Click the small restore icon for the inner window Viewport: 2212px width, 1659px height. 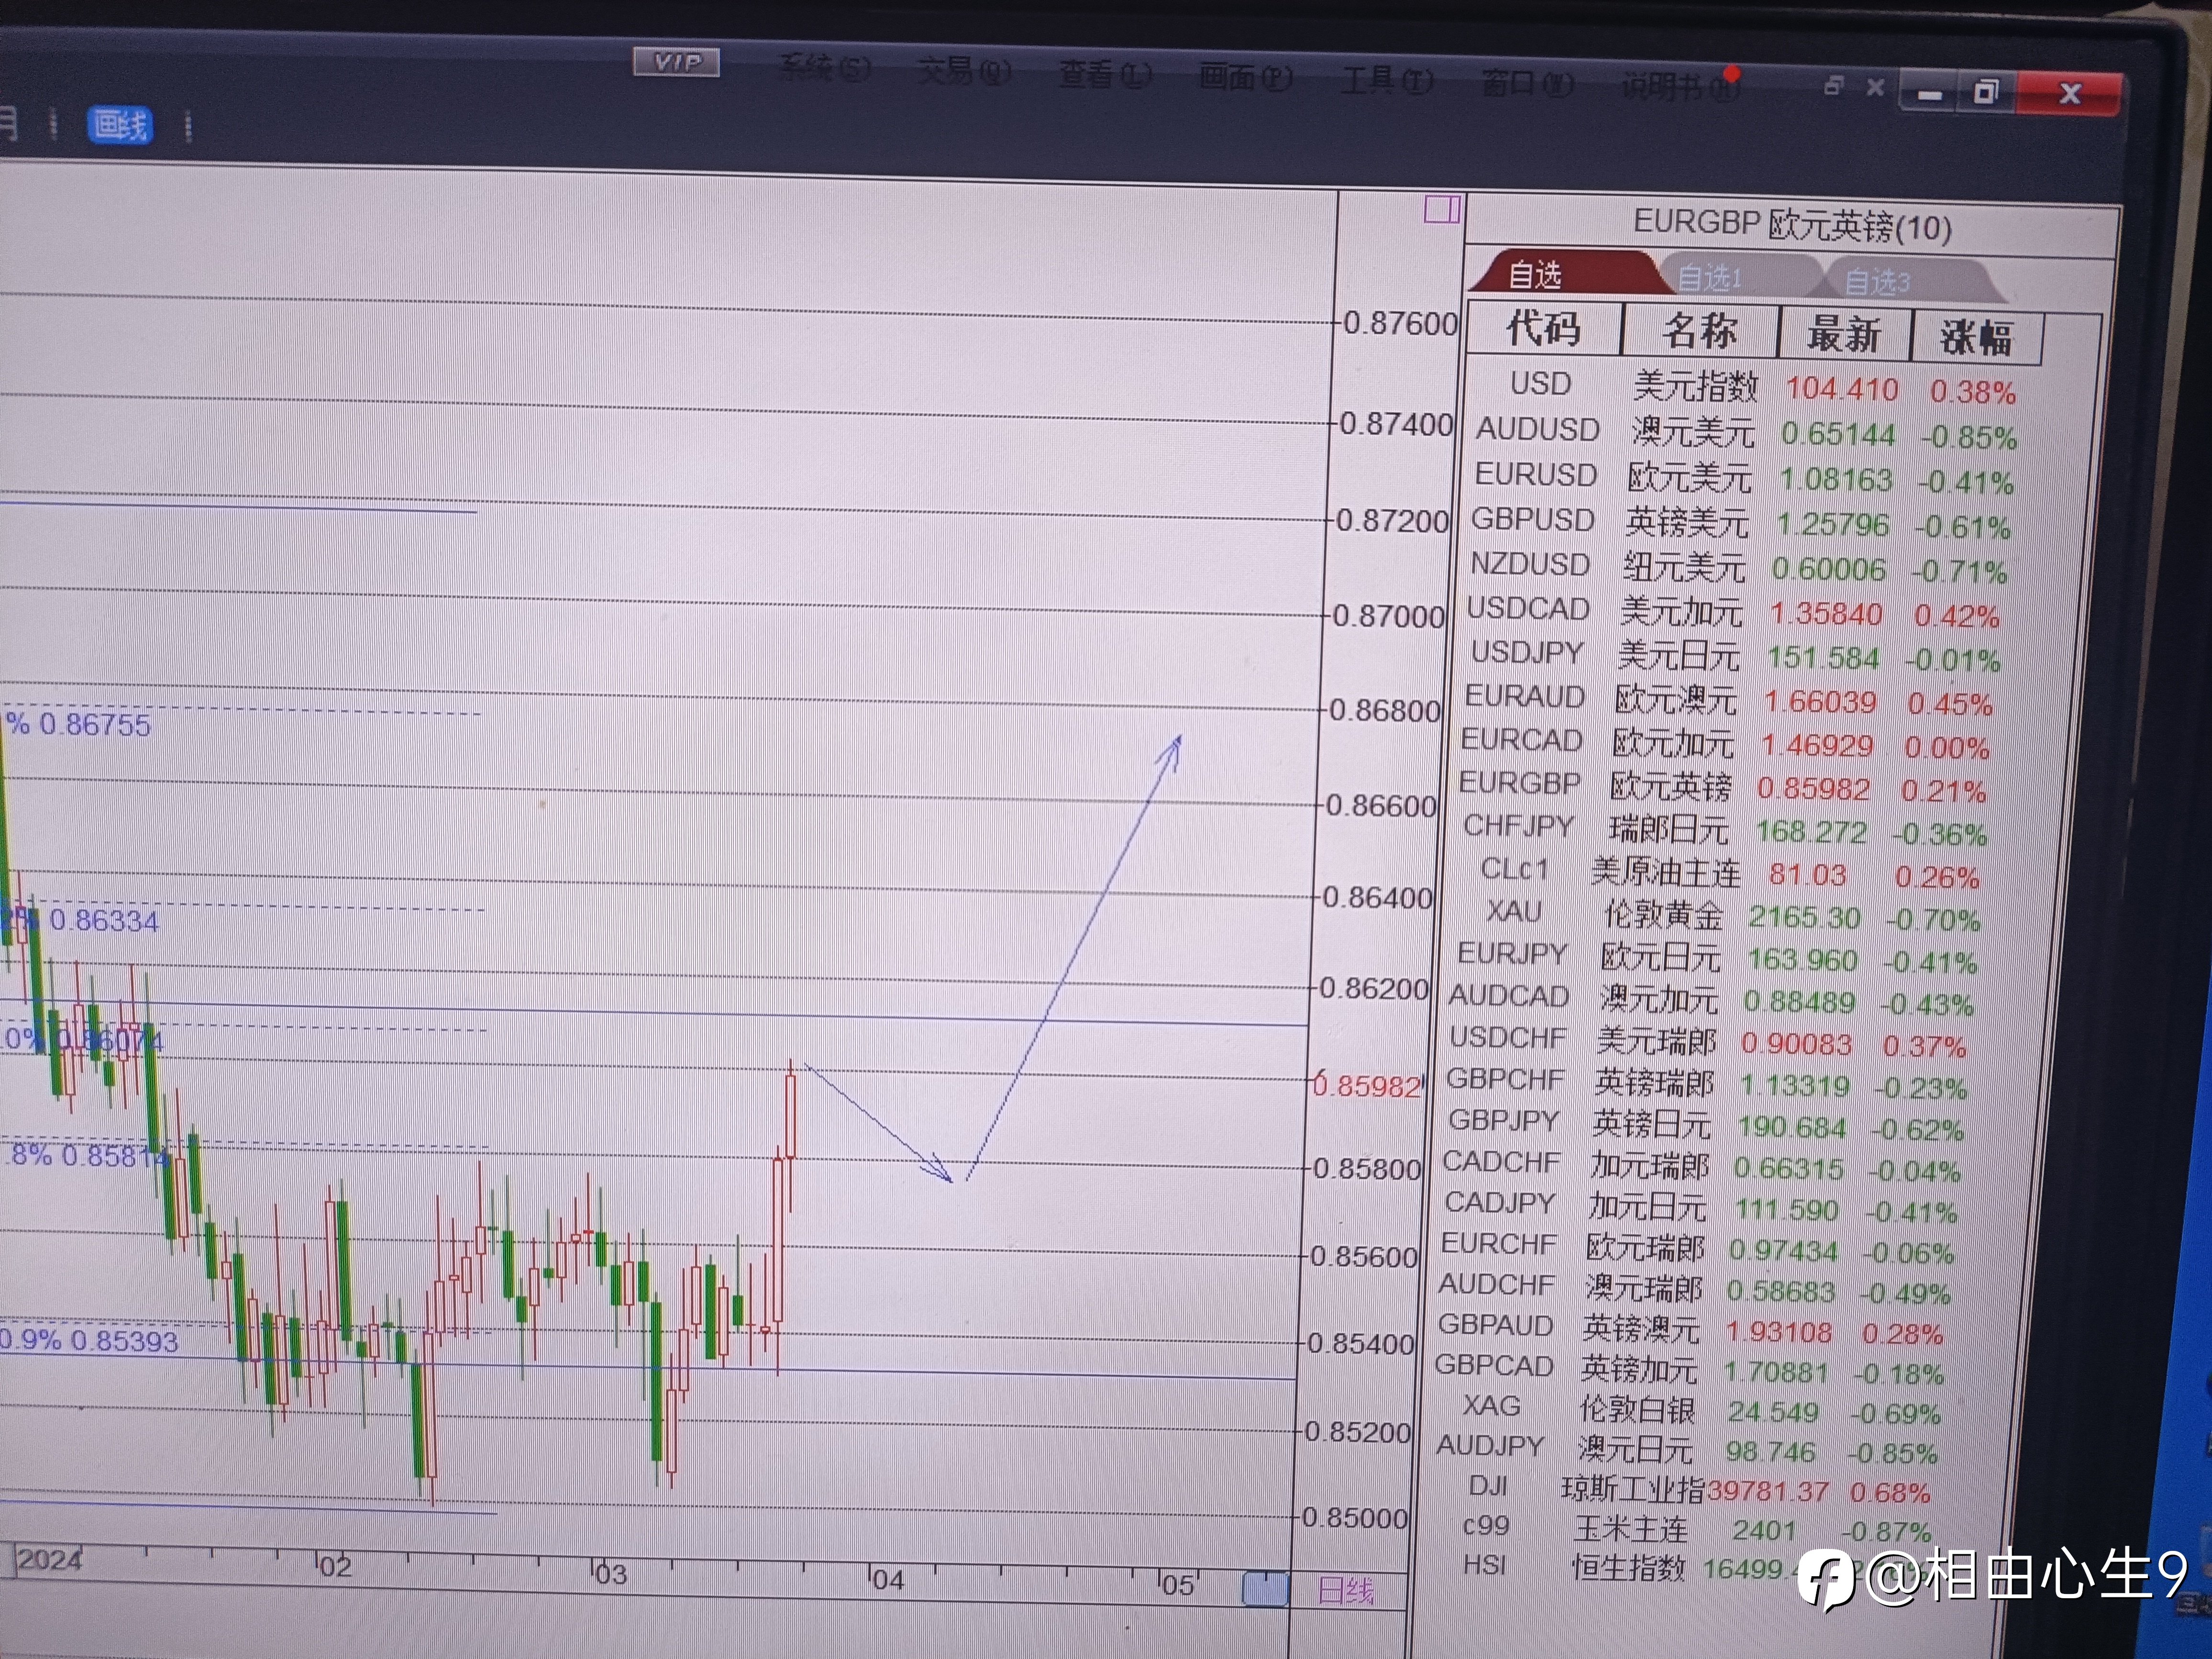click(x=1833, y=86)
